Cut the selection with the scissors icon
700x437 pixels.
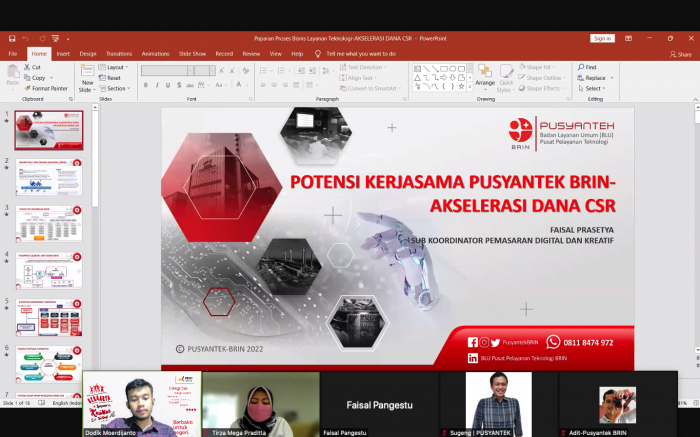tap(32, 67)
